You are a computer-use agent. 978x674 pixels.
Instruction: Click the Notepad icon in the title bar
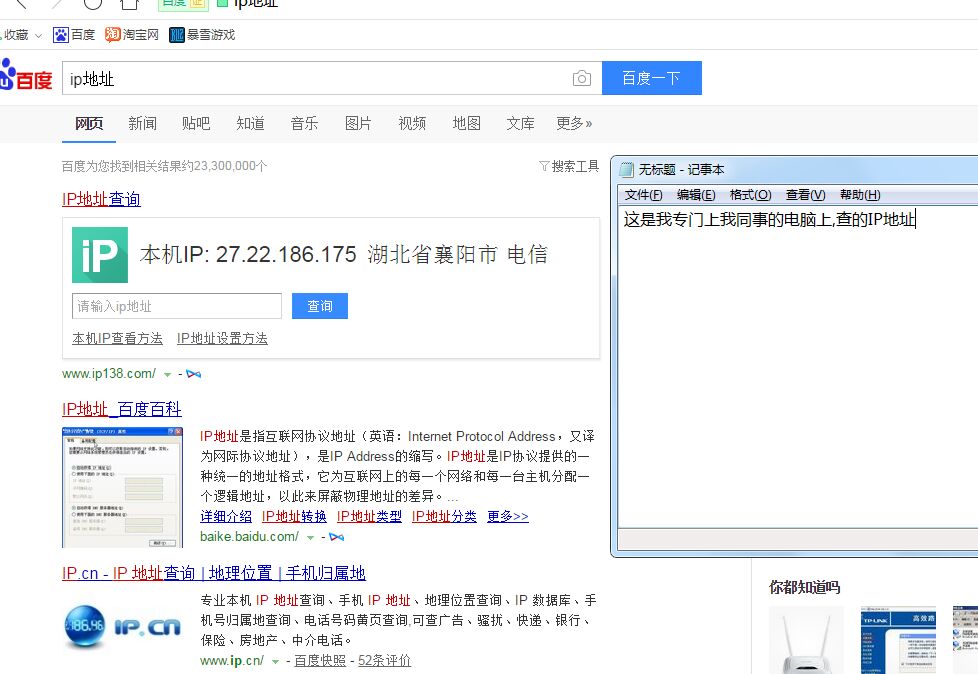(x=625, y=169)
